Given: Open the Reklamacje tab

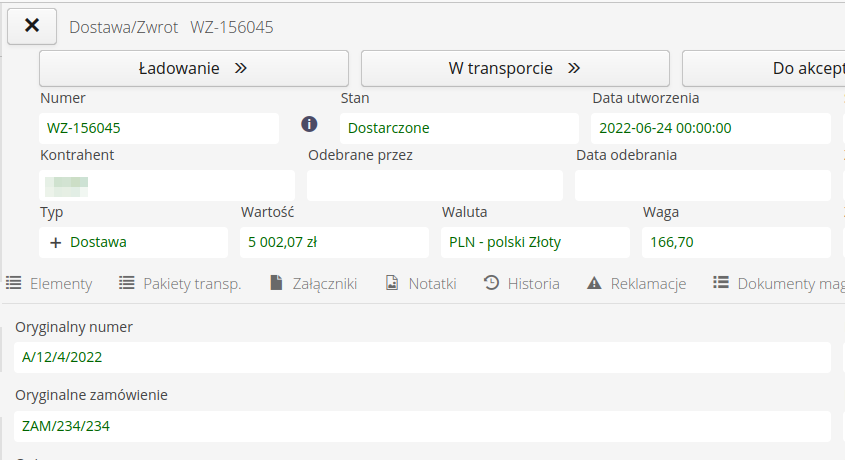Looking at the screenshot, I should click(x=636, y=283).
